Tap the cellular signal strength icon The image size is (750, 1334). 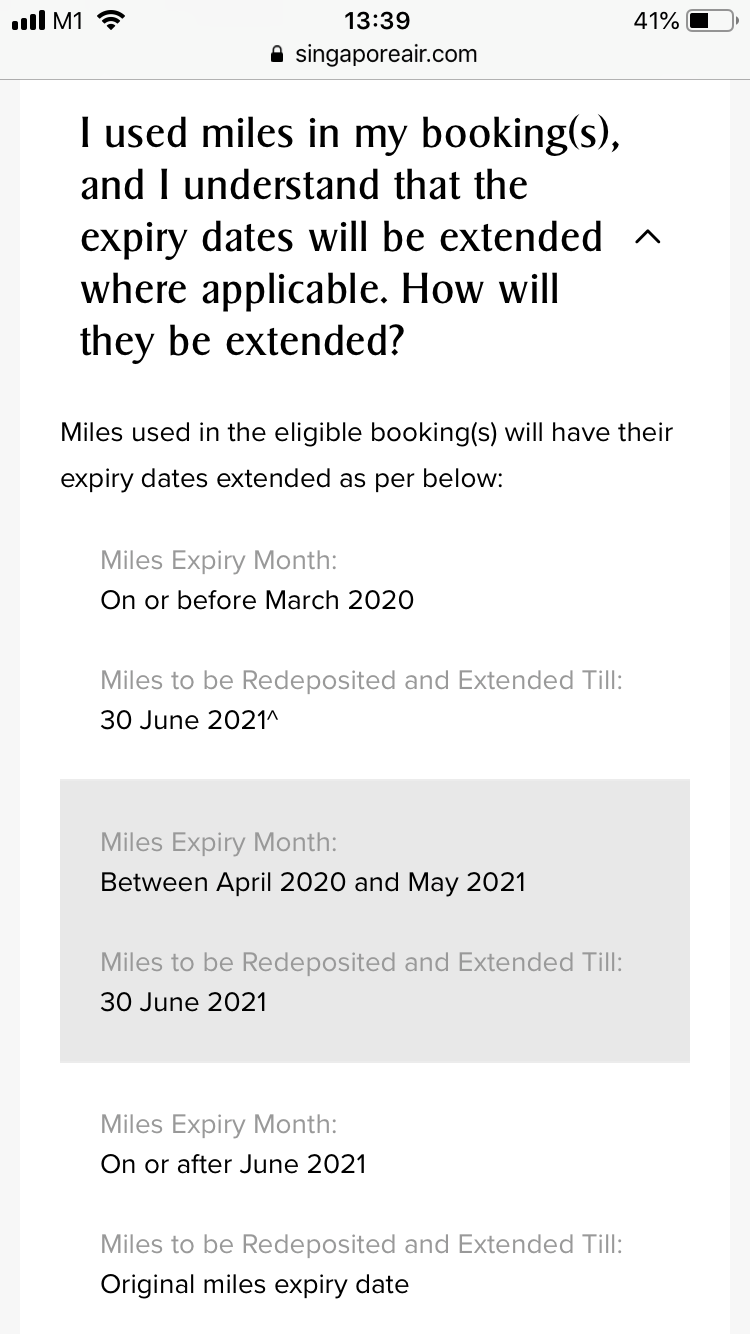pyautogui.click(x=27, y=21)
